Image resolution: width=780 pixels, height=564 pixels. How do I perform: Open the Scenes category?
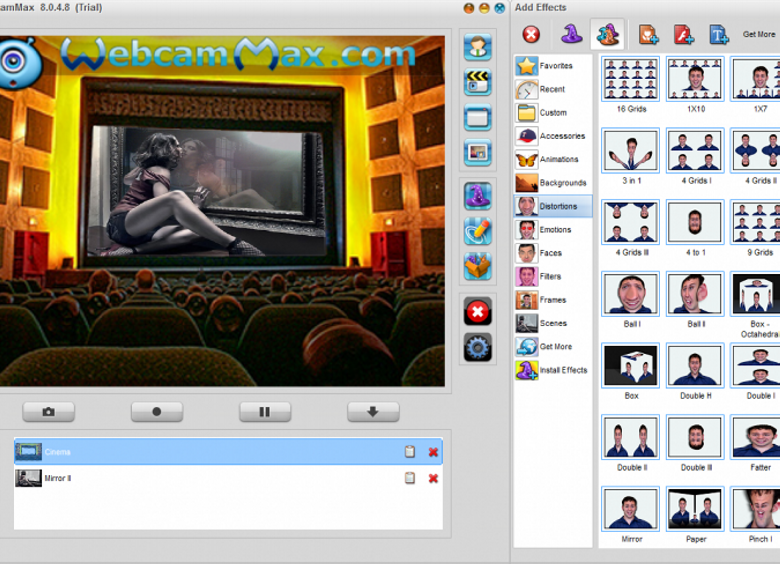[553, 323]
